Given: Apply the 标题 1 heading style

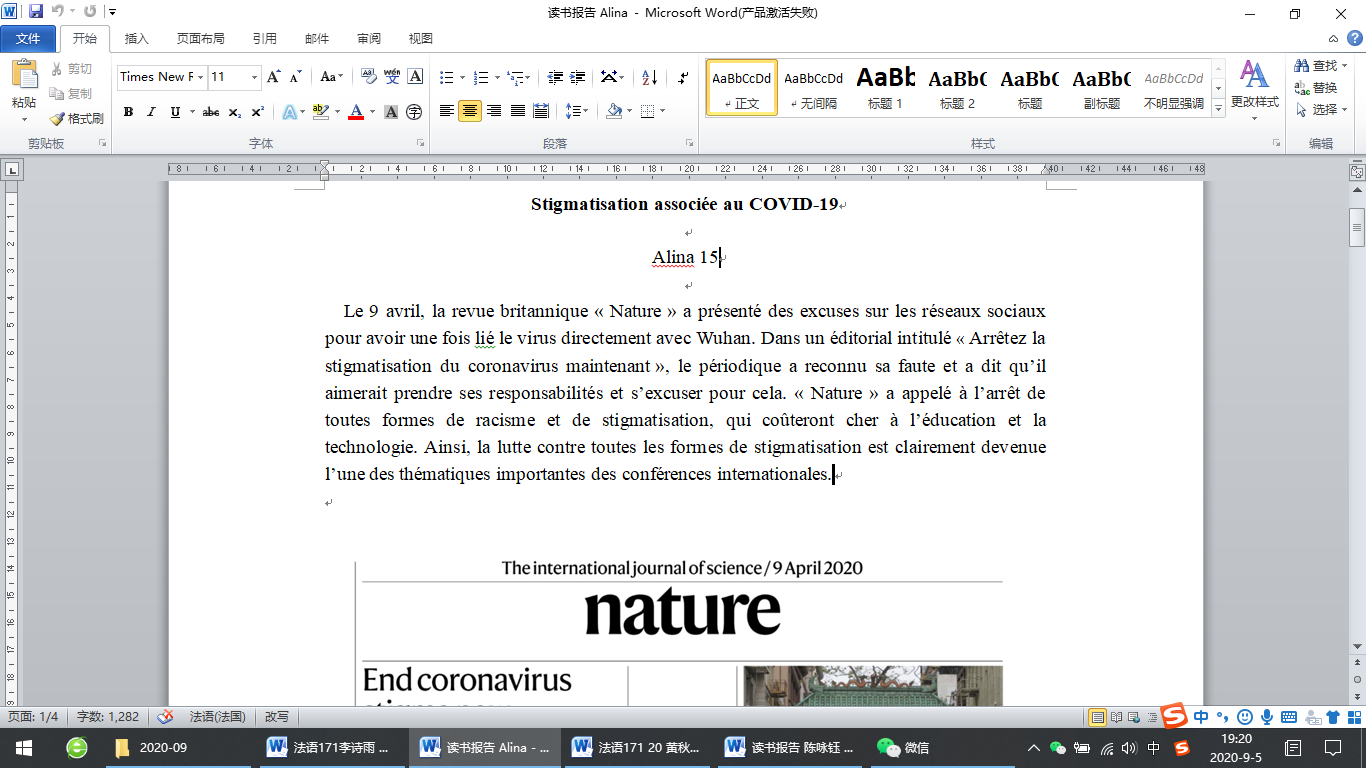Looking at the screenshot, I should pyautogui.click(x=885, y=87).
